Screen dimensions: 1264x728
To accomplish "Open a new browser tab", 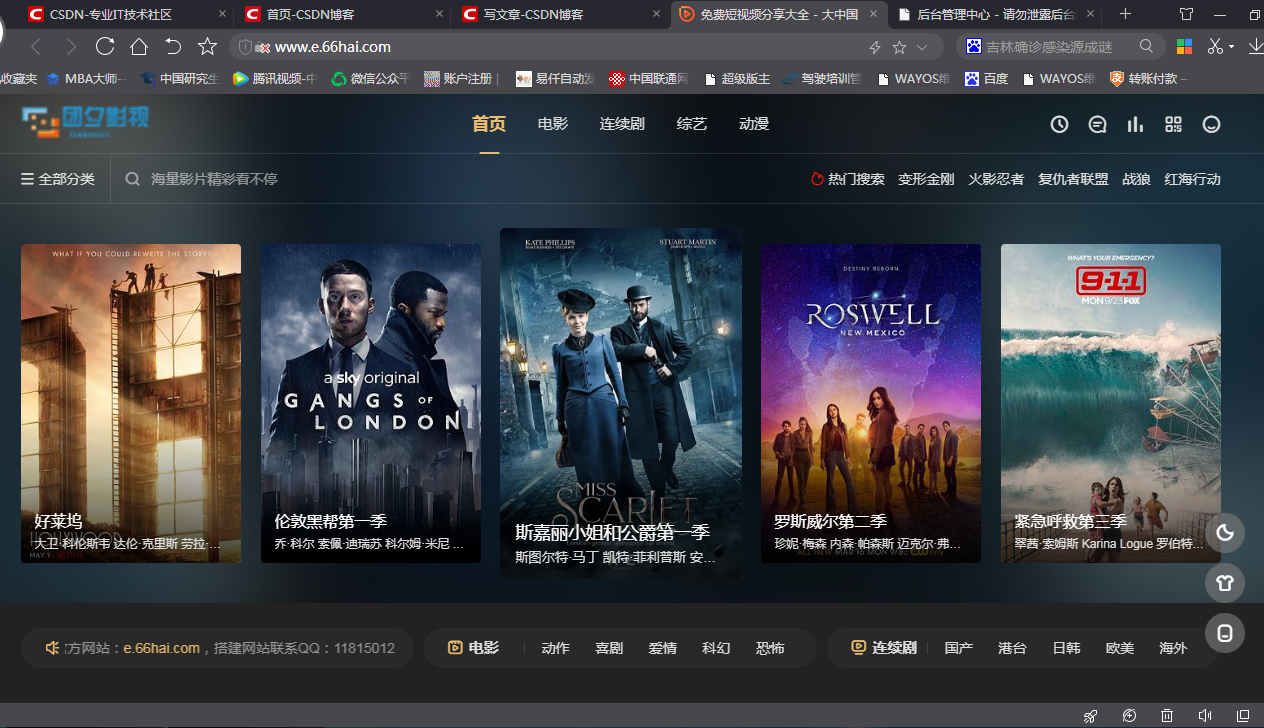I will [x=1126, y=14].
